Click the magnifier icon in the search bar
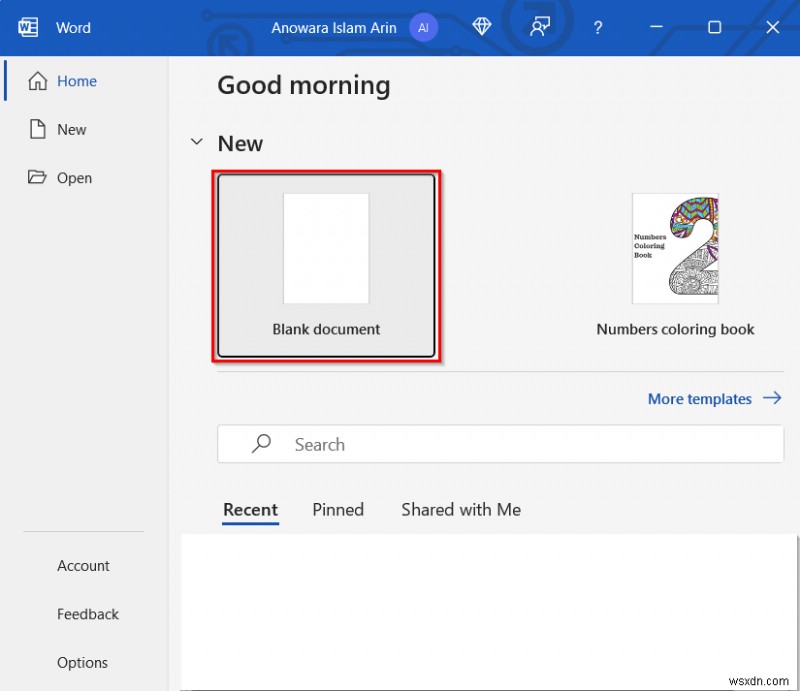This screenshot has height=691, width=800. [x=261, y=444]
